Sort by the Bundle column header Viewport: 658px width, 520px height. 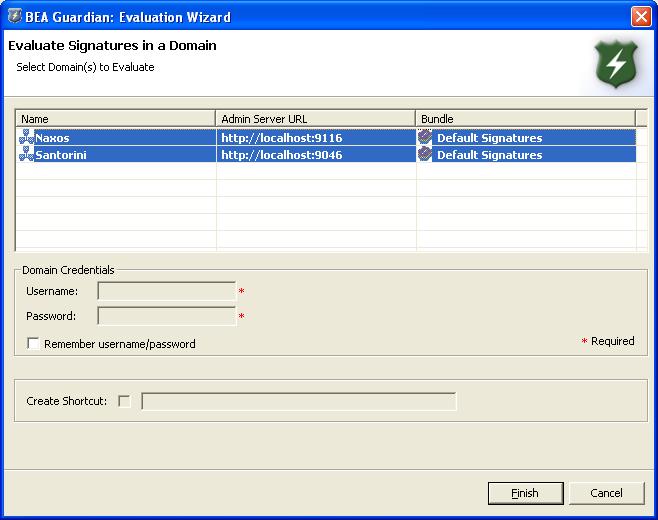pyautogui.click(x=525, y=119)
